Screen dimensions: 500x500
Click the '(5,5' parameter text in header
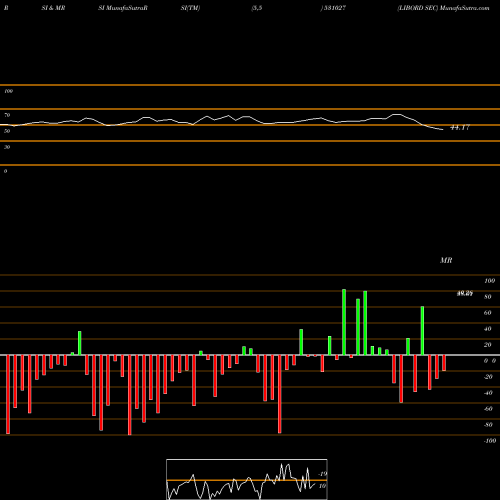point(257,8)
